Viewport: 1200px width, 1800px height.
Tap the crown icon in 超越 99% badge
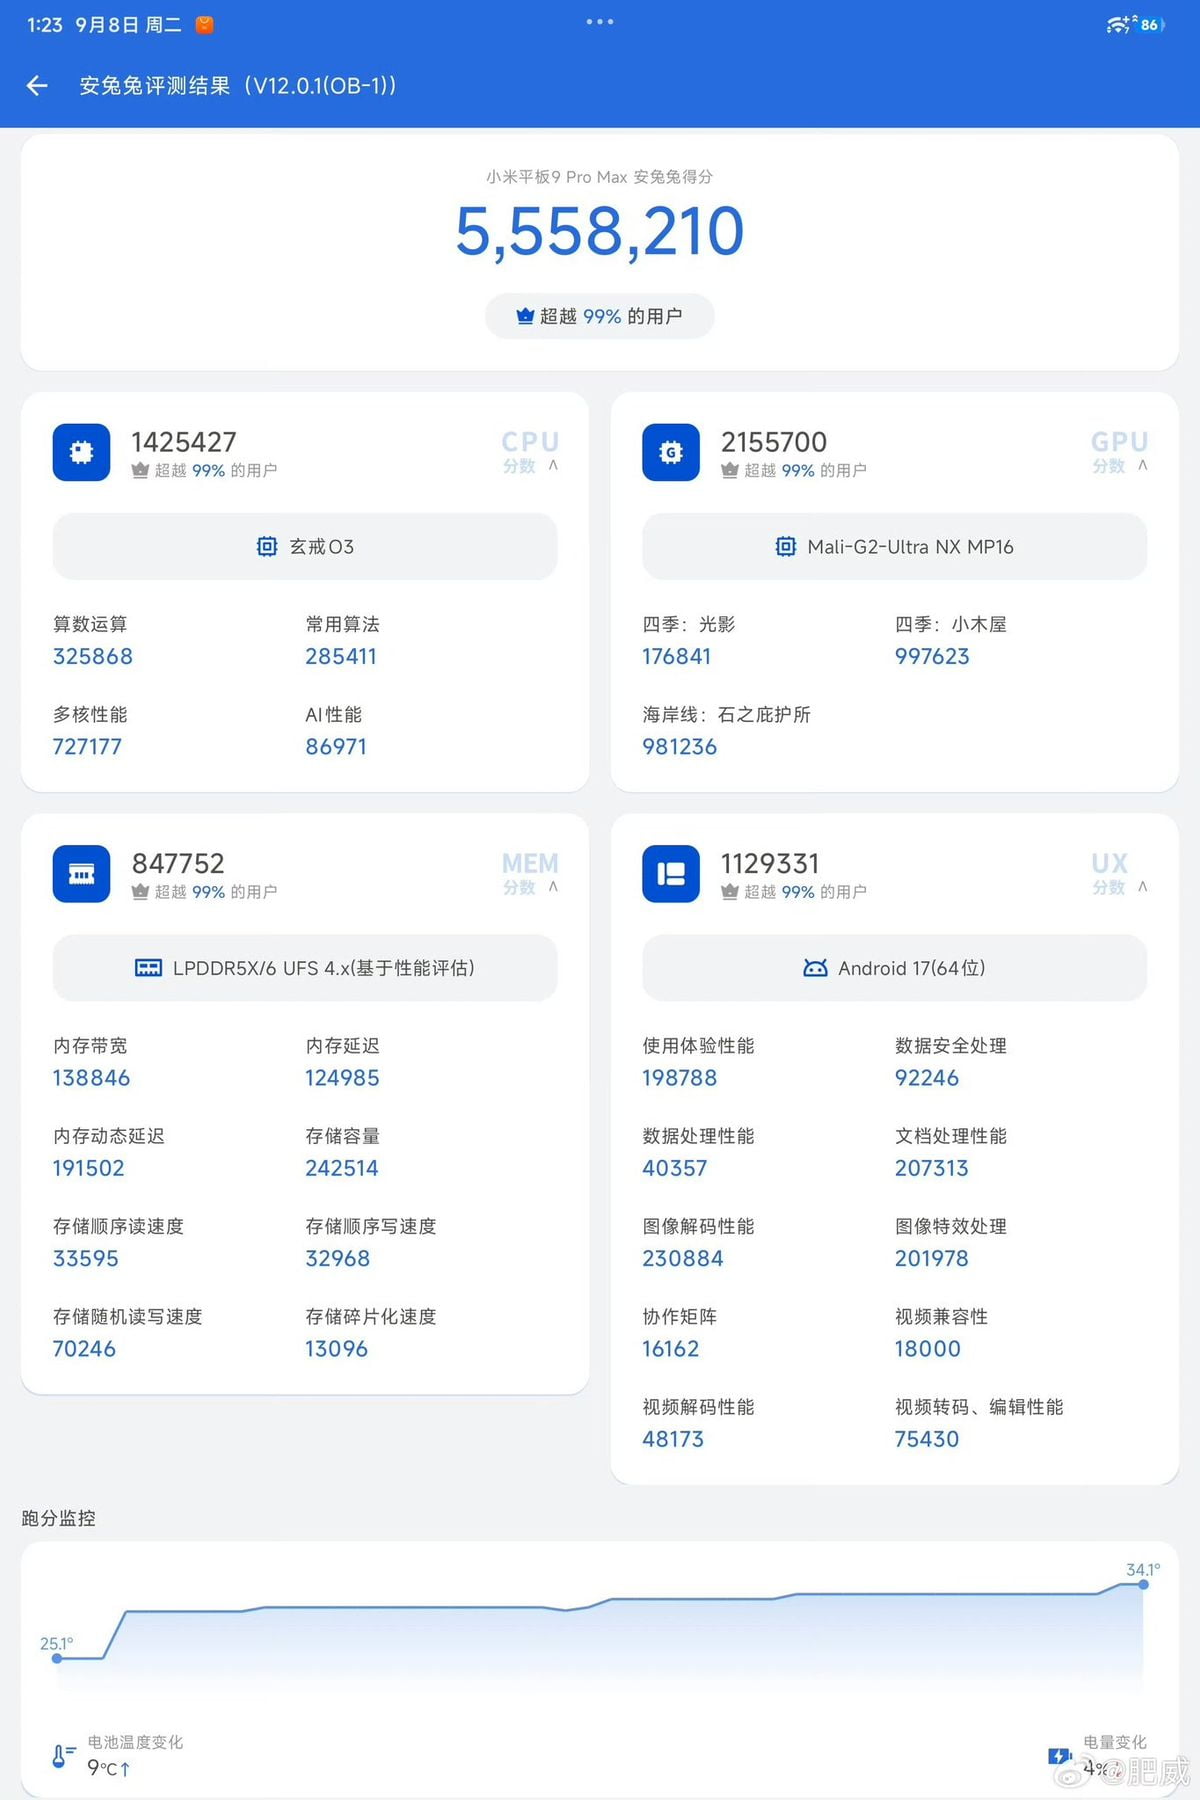(x=525, y=316)
